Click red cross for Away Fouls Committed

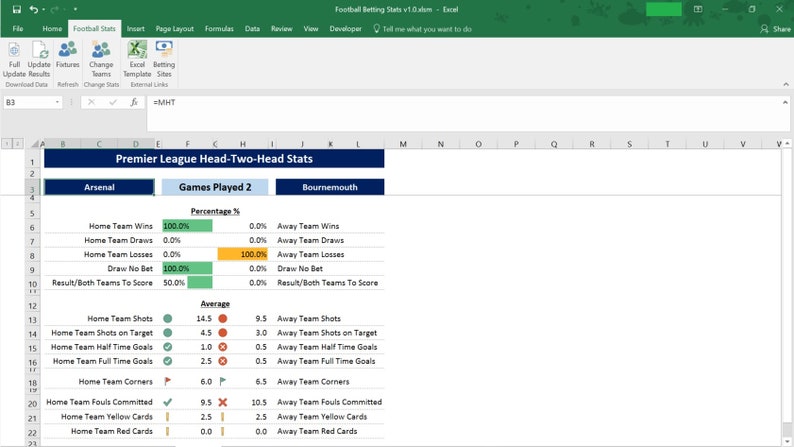222,402
